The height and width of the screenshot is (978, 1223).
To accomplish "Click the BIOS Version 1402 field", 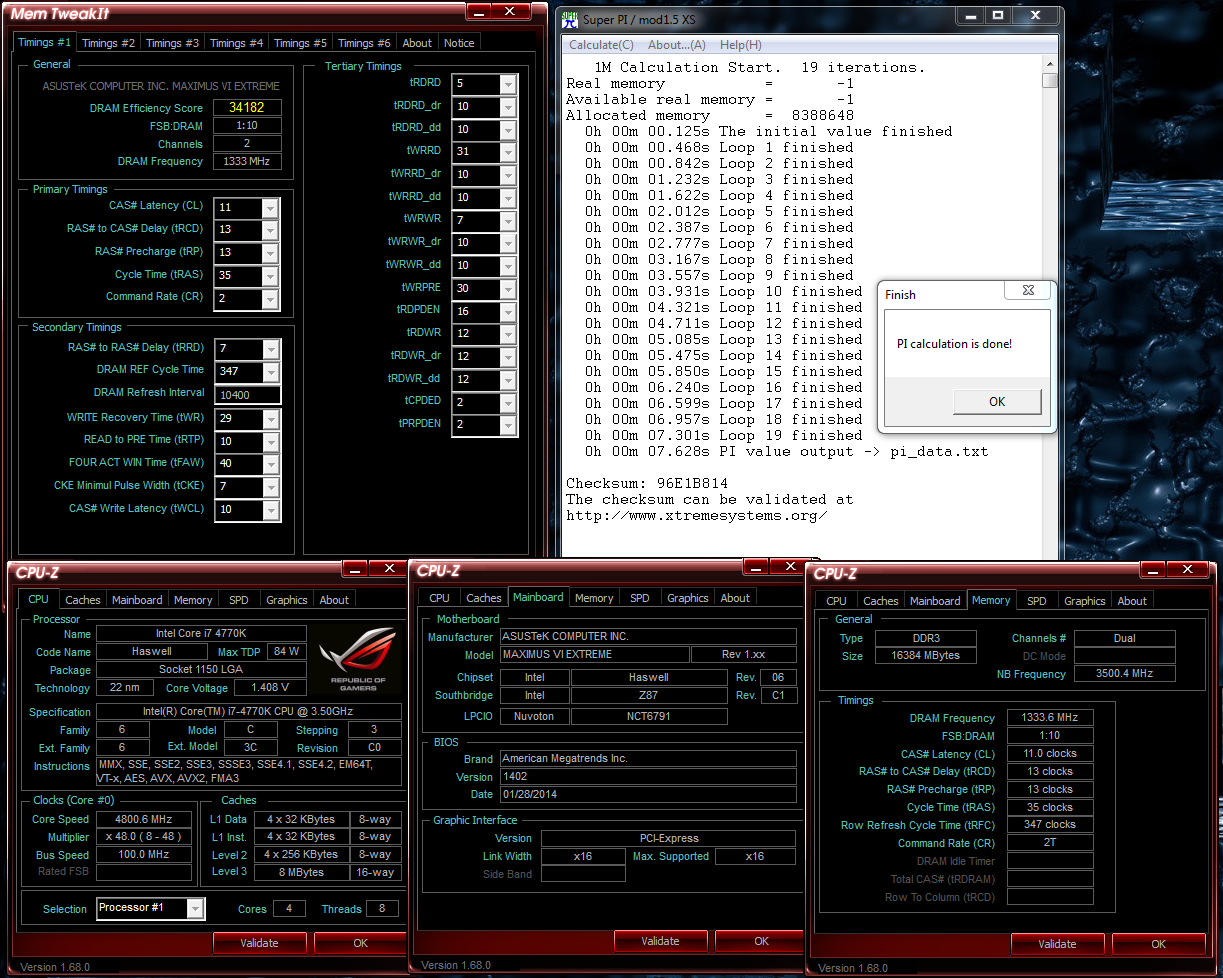I will [x=647, y=776].
